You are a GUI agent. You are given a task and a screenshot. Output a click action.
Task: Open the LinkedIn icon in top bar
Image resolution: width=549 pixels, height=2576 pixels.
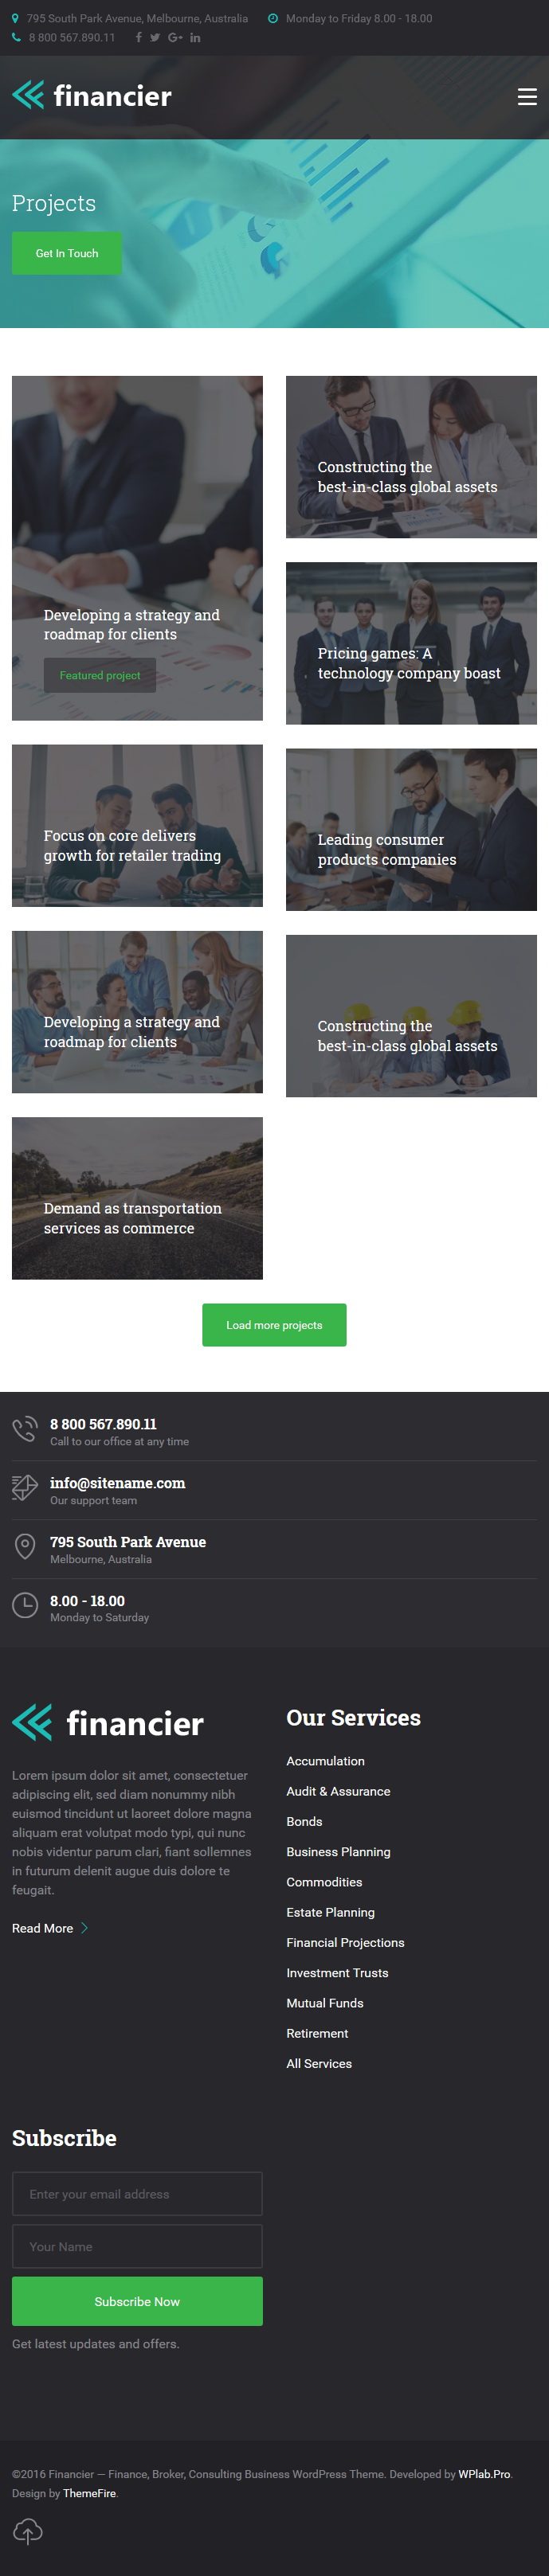(x=195, y=38)
